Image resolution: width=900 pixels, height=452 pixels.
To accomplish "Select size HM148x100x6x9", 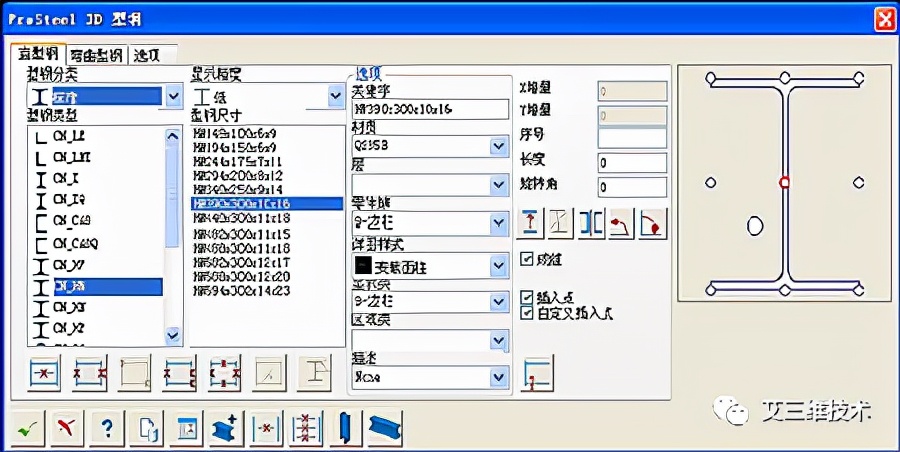I will tap(235, 133).
